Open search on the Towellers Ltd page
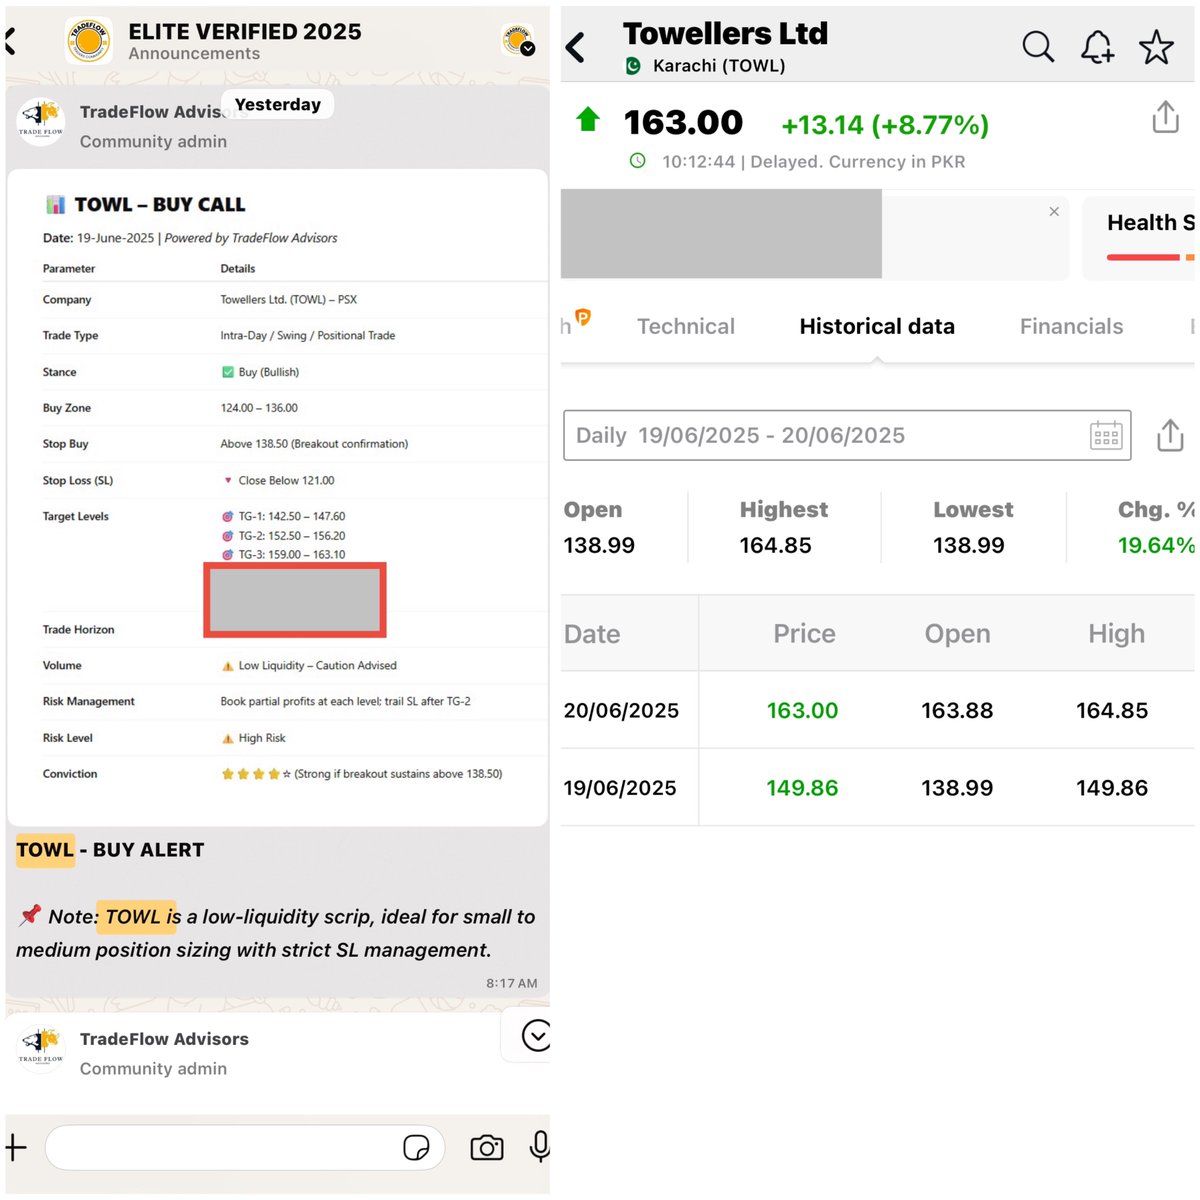 [1038, 46]
